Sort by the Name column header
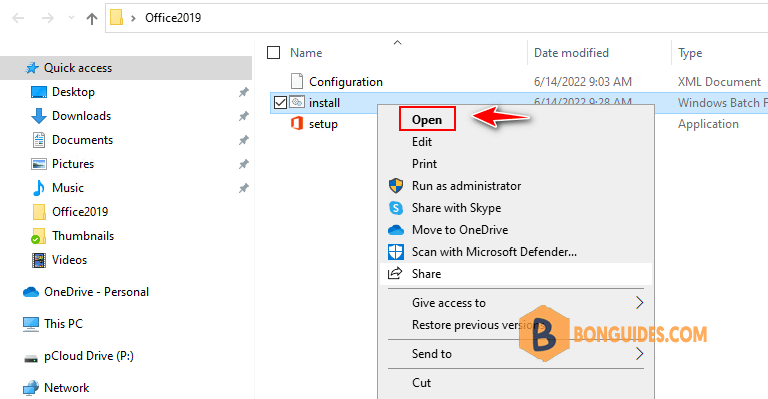The width and height of the screenshot is (768, 399). click(x=306, y=53)
